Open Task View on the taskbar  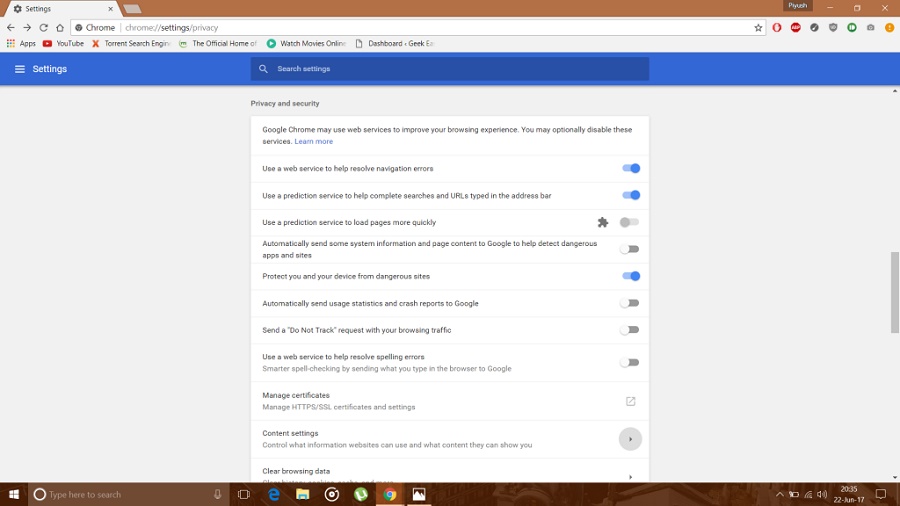tap(244, 494)
